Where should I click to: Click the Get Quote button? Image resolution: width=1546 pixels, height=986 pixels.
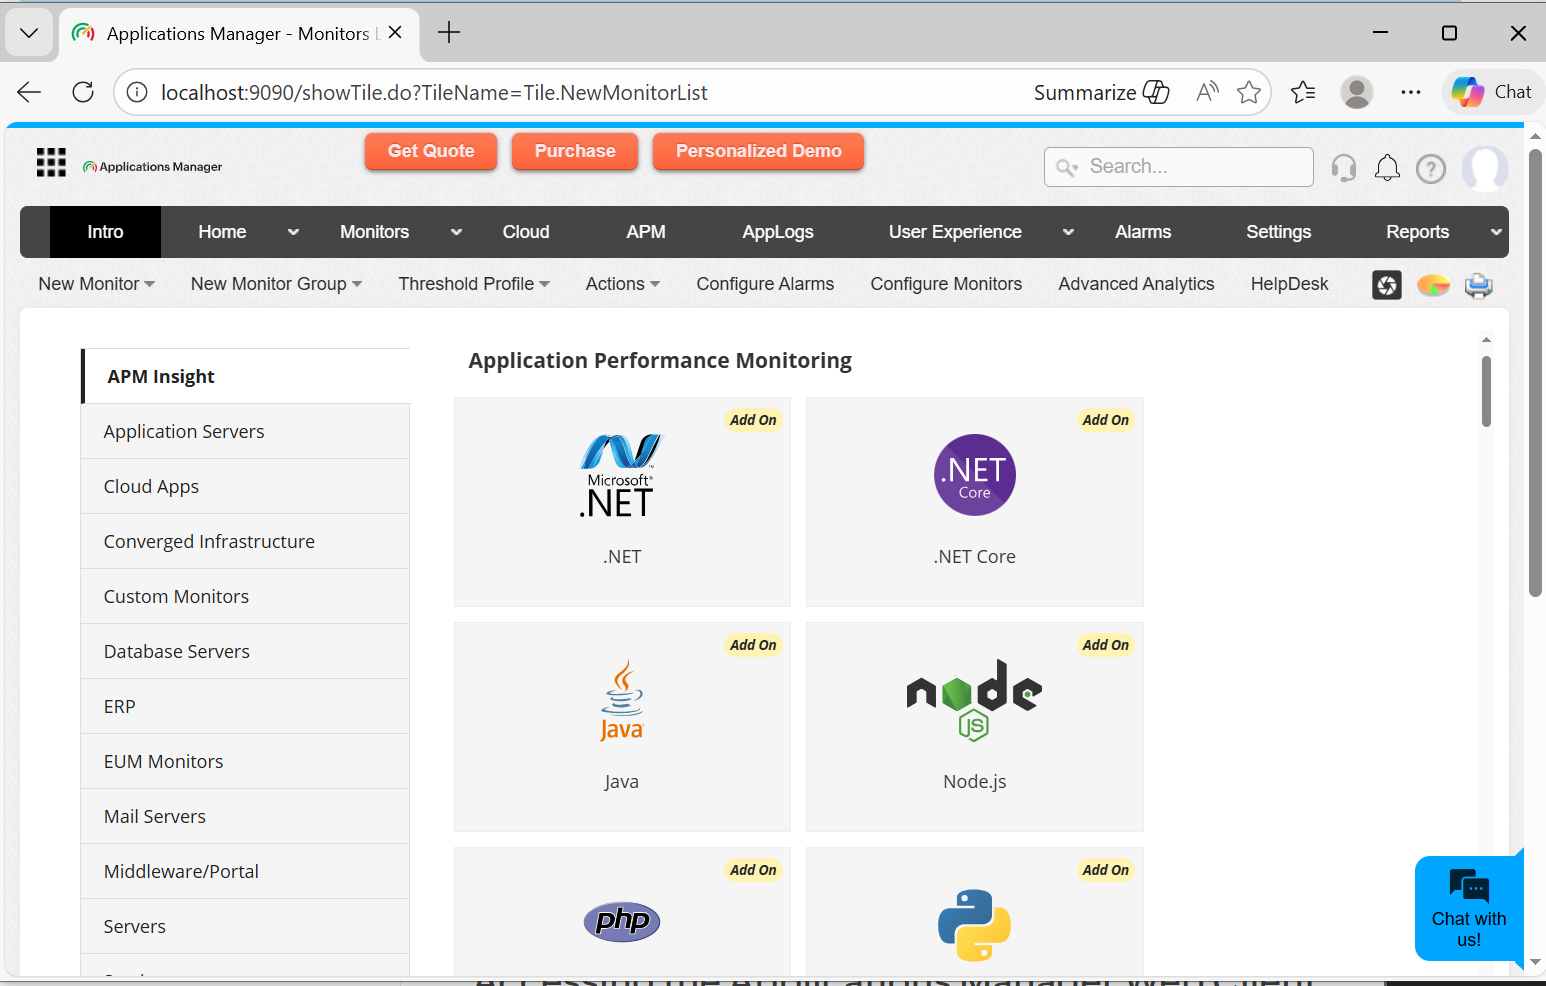coord(431,151)
